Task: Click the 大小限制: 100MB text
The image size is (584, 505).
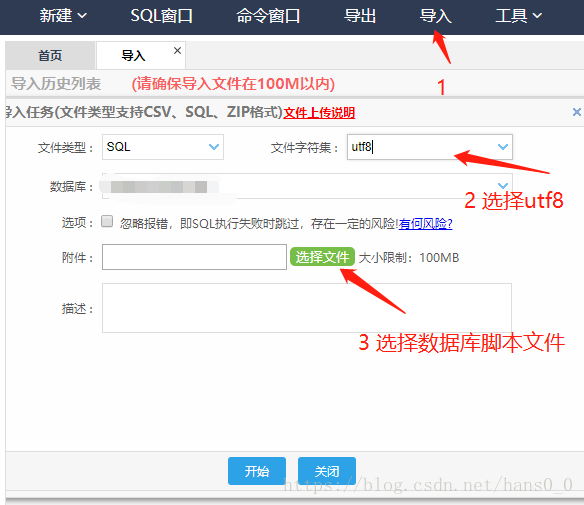Action: (x=409, y=258)
